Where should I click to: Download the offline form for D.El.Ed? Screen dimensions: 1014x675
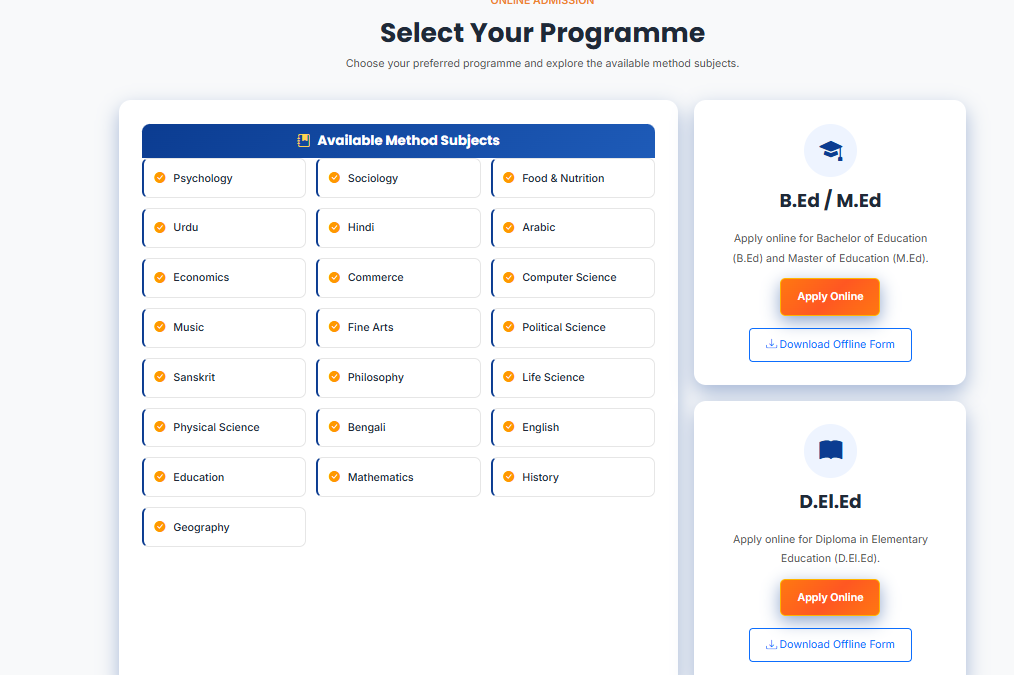tap(830, 645)
